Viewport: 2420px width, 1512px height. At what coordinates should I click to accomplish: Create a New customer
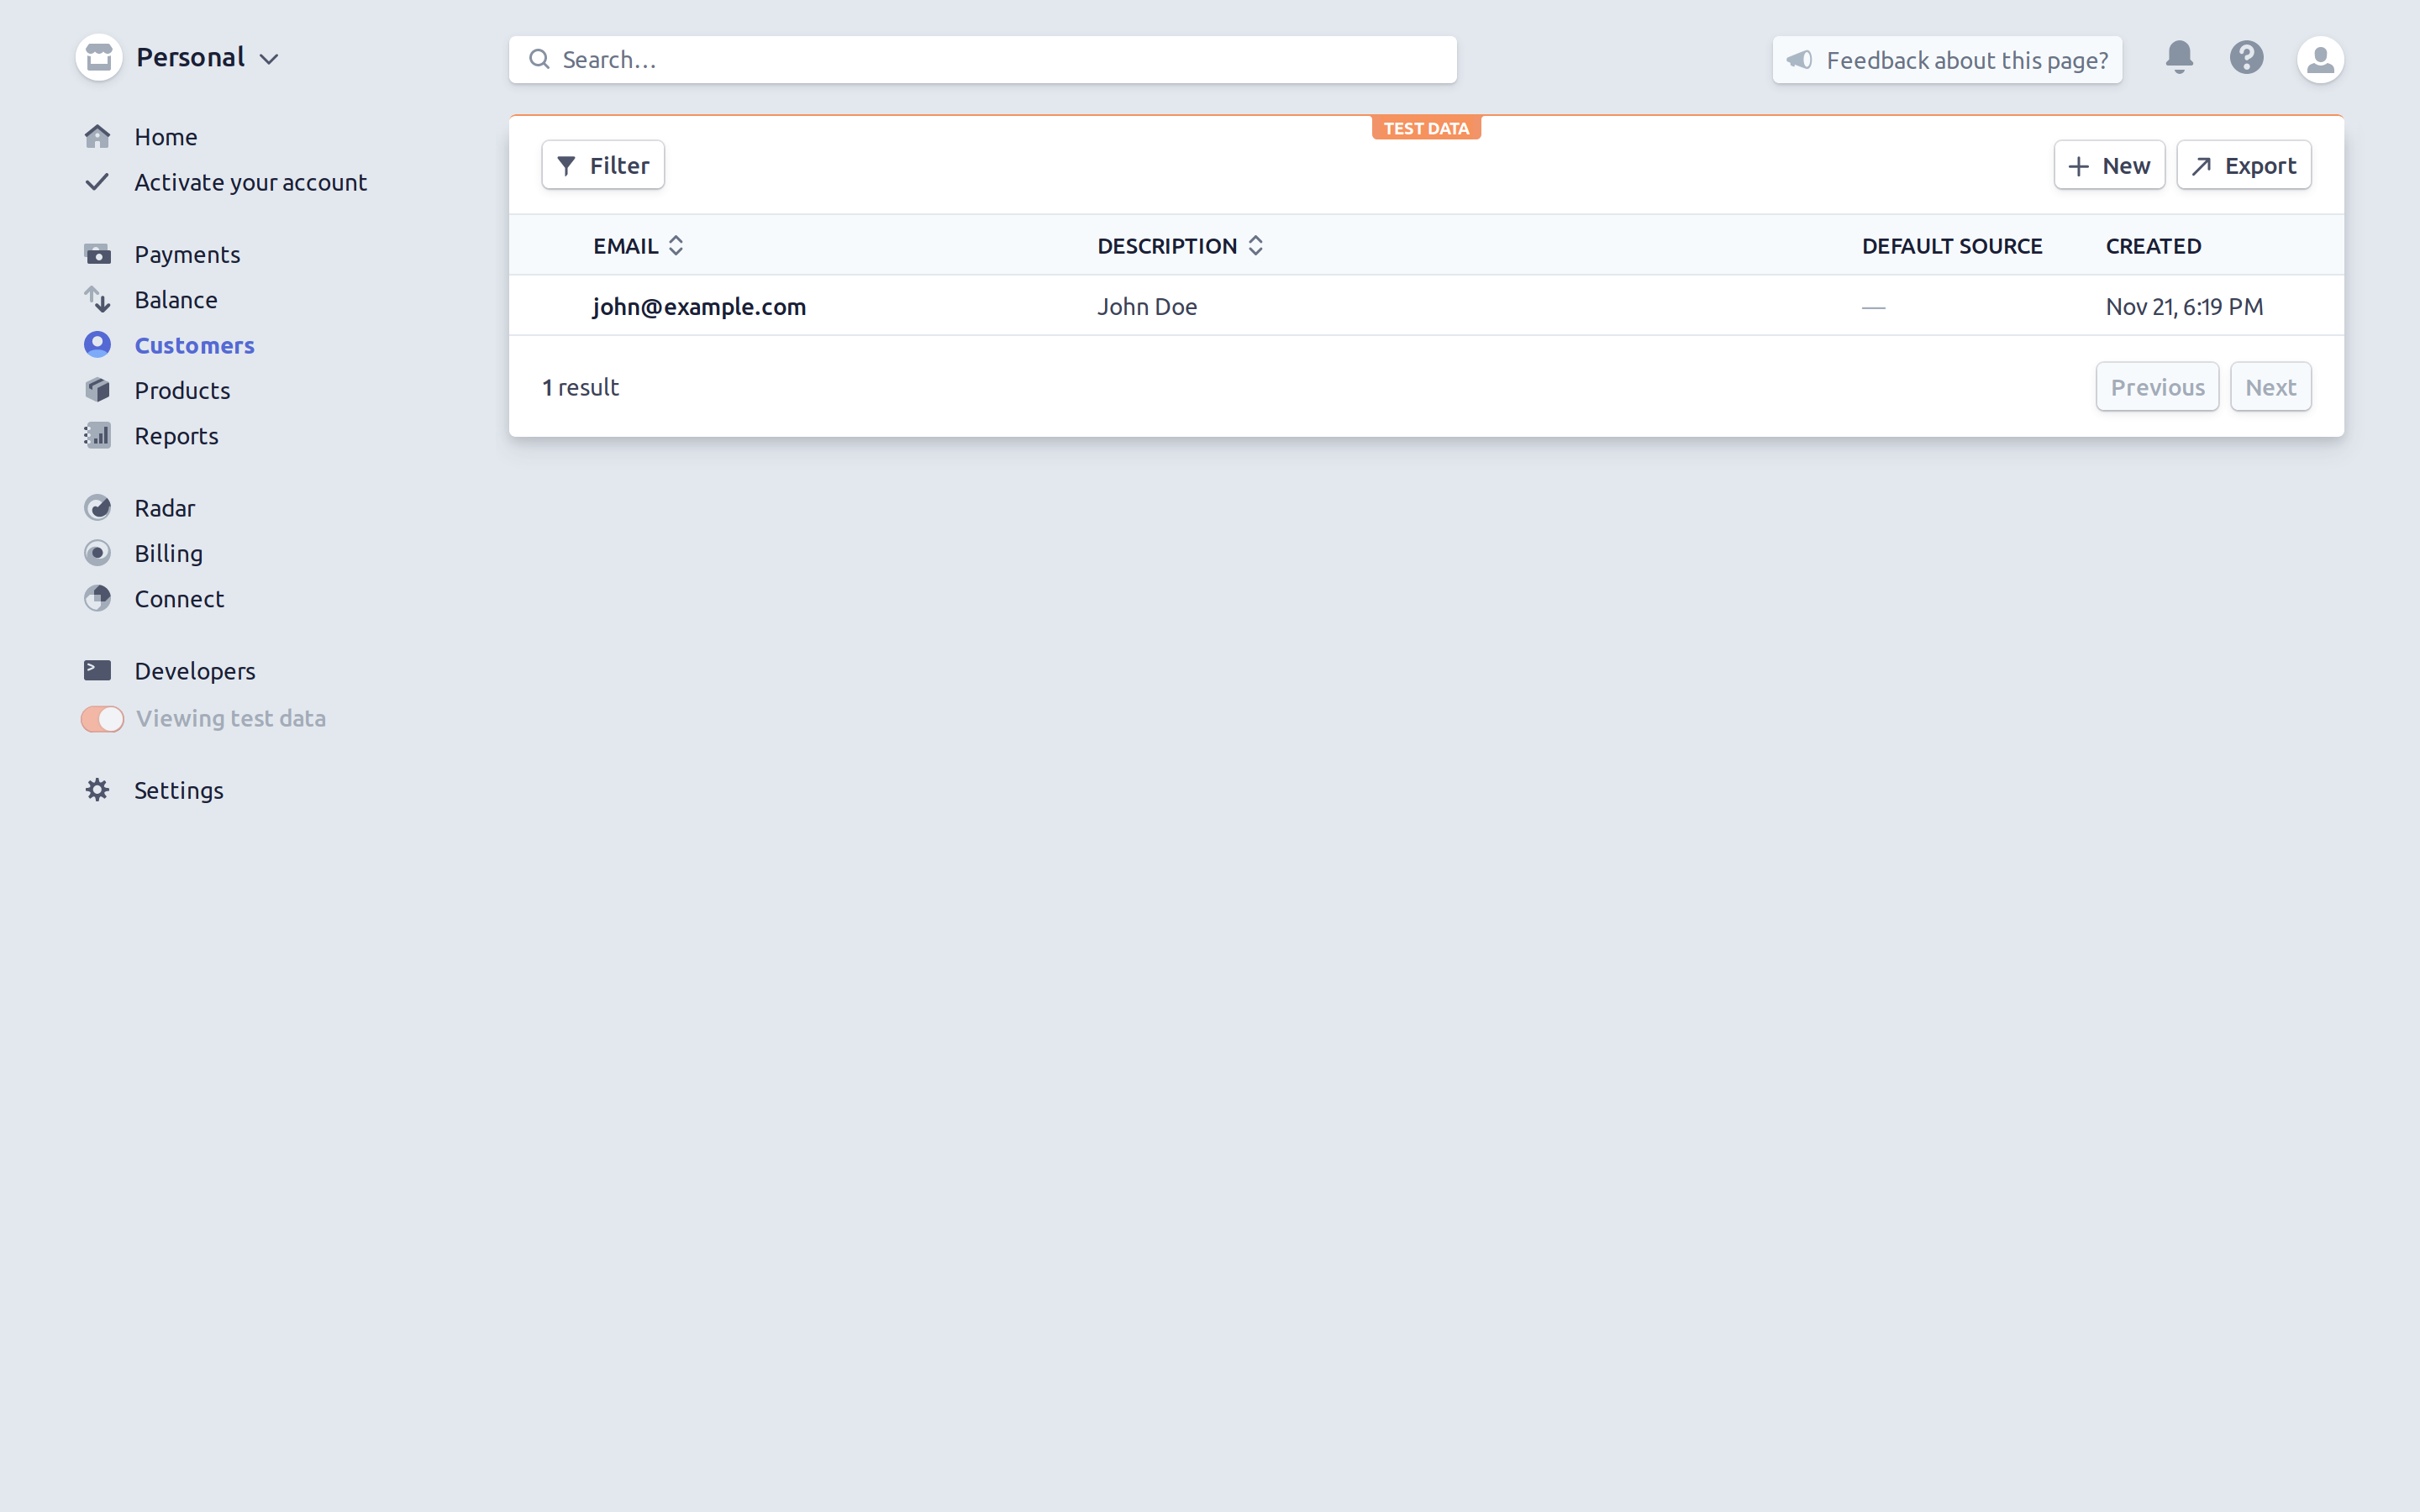tap(2109, 165)
